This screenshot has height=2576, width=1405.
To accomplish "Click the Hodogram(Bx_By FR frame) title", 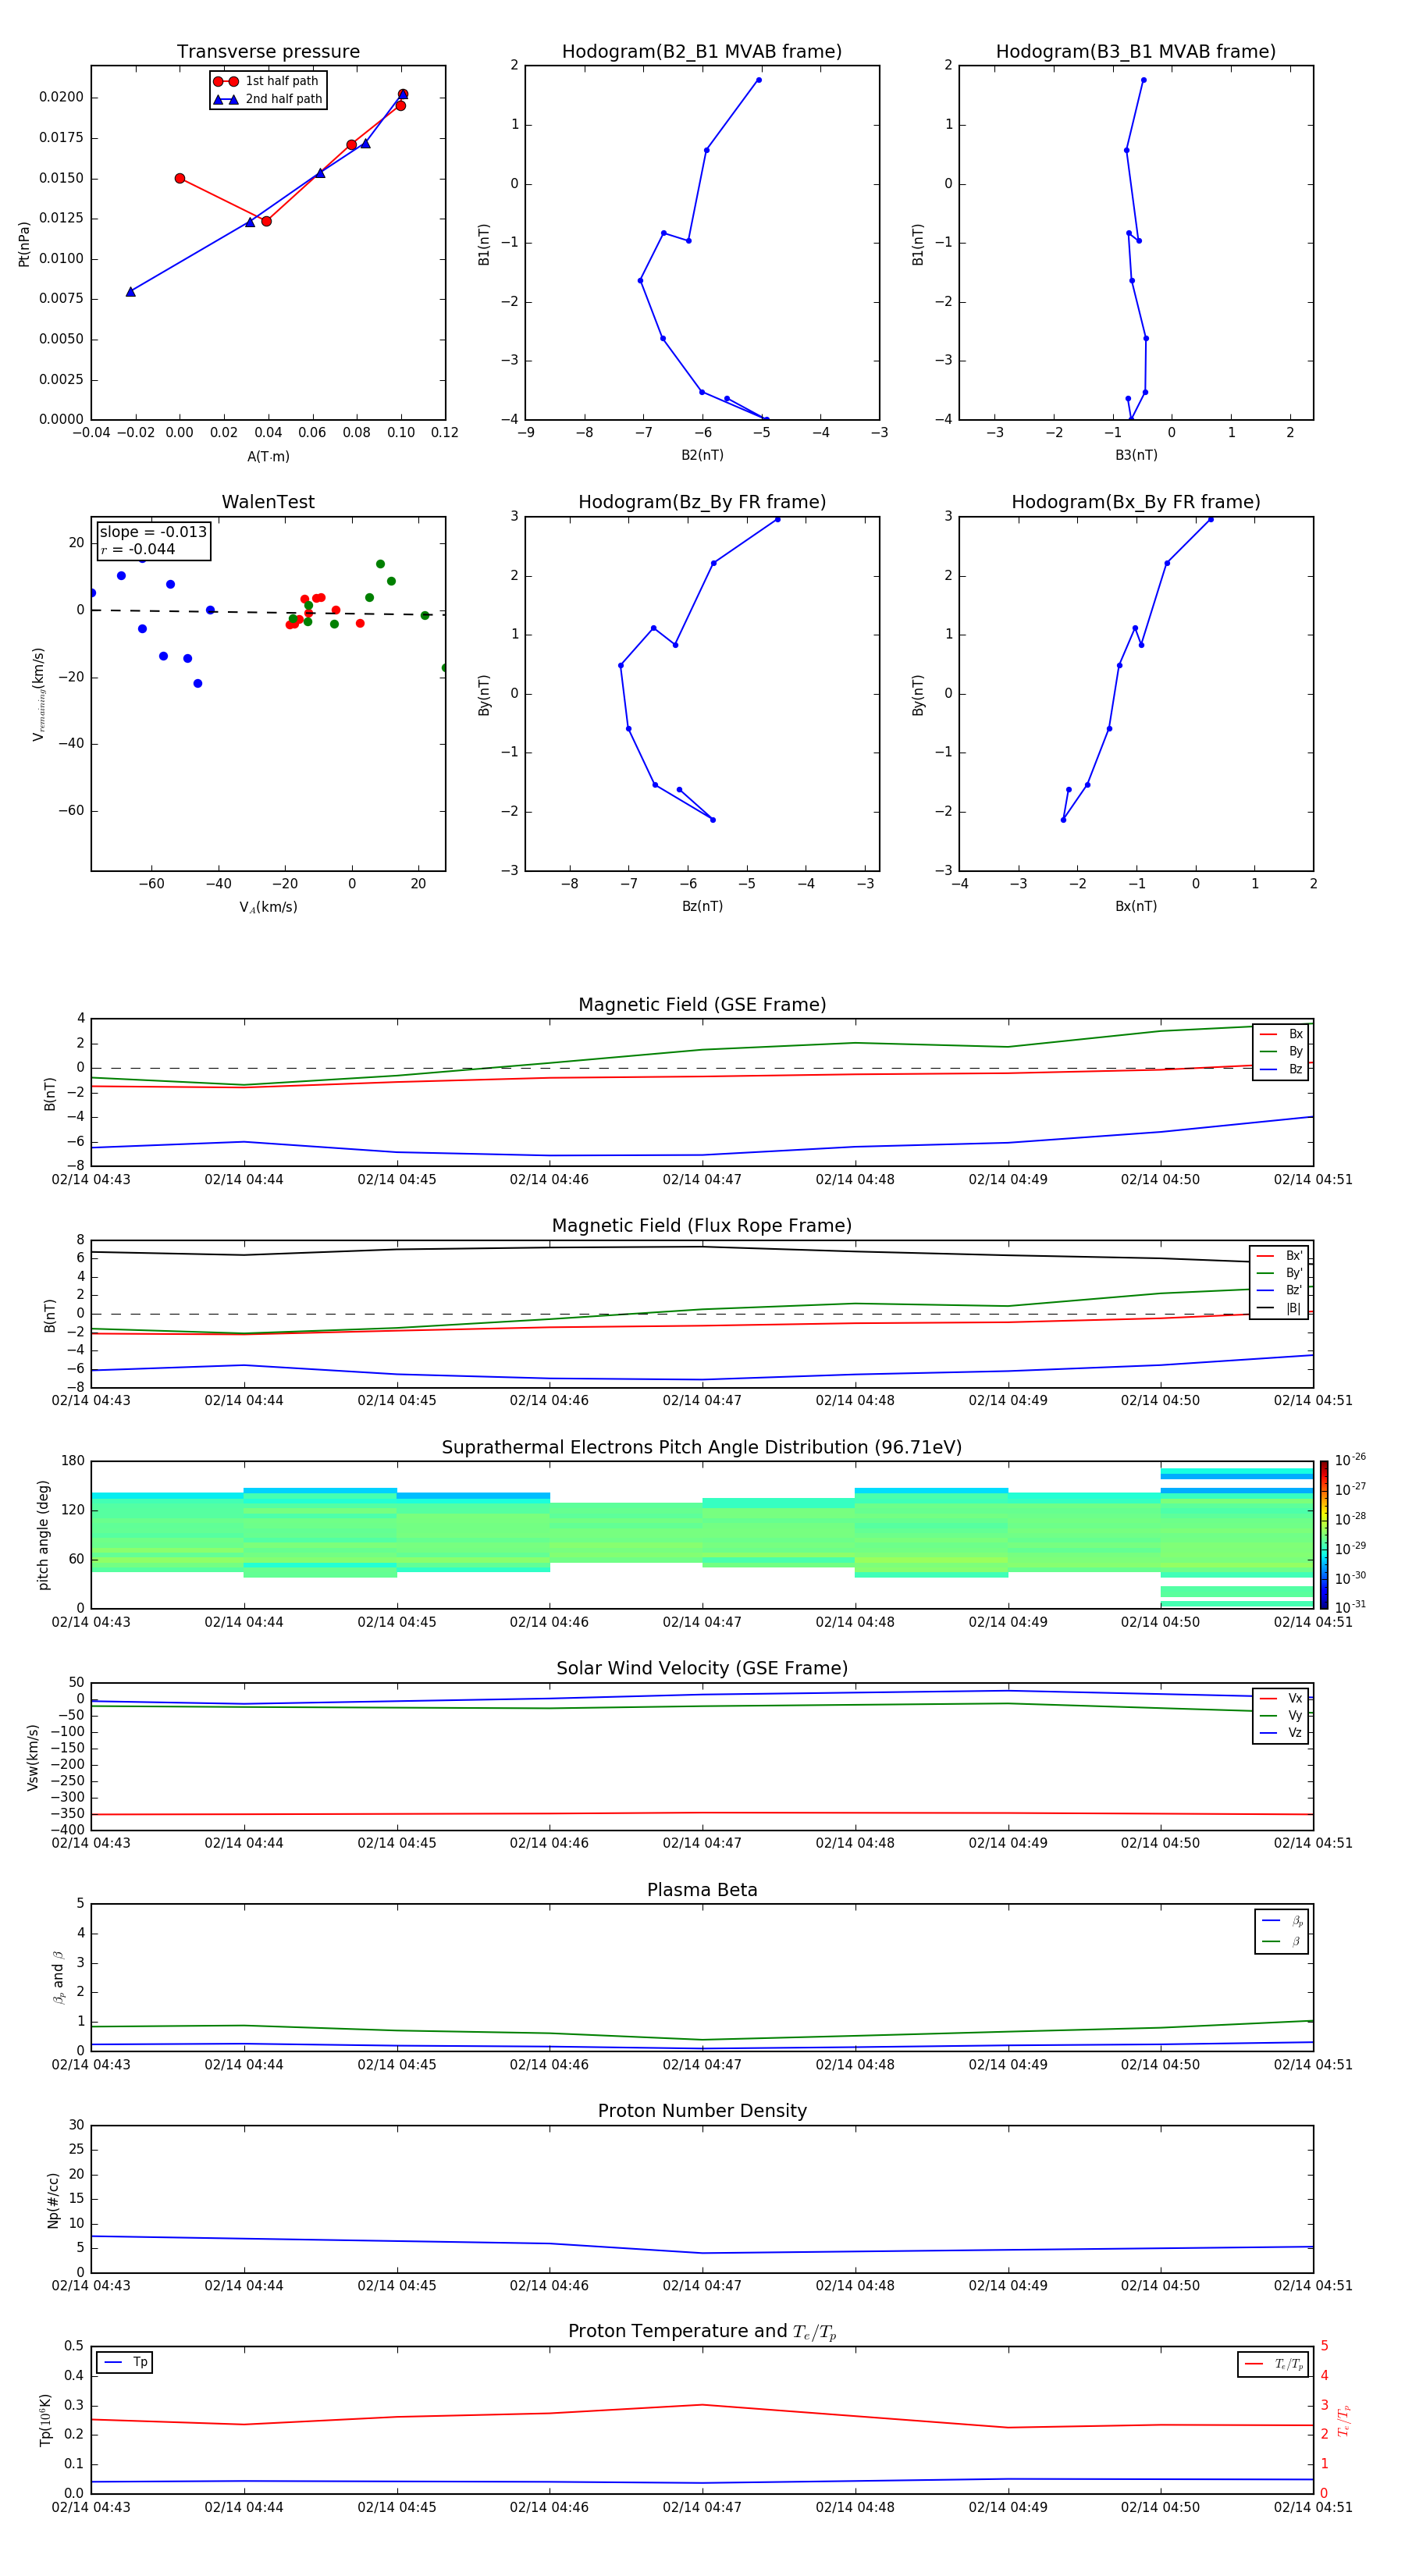I will coord(1136,502).
